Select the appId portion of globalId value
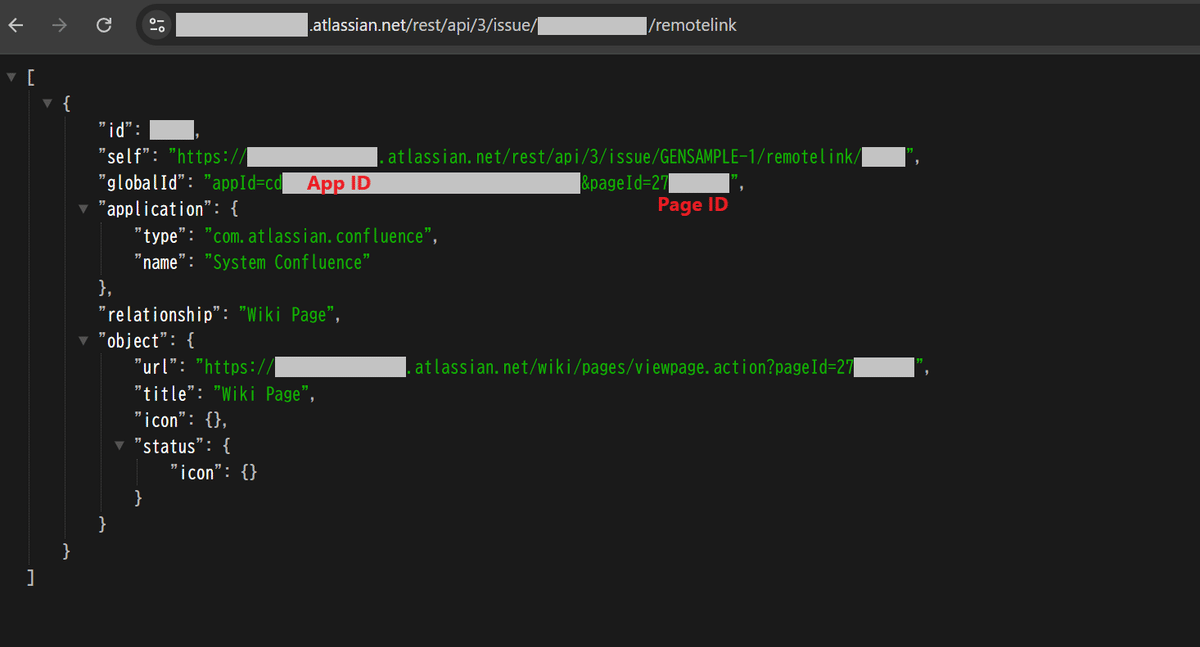Viewport: 1200px width, 647px height. pyautogui.click(x=393, y=183)
